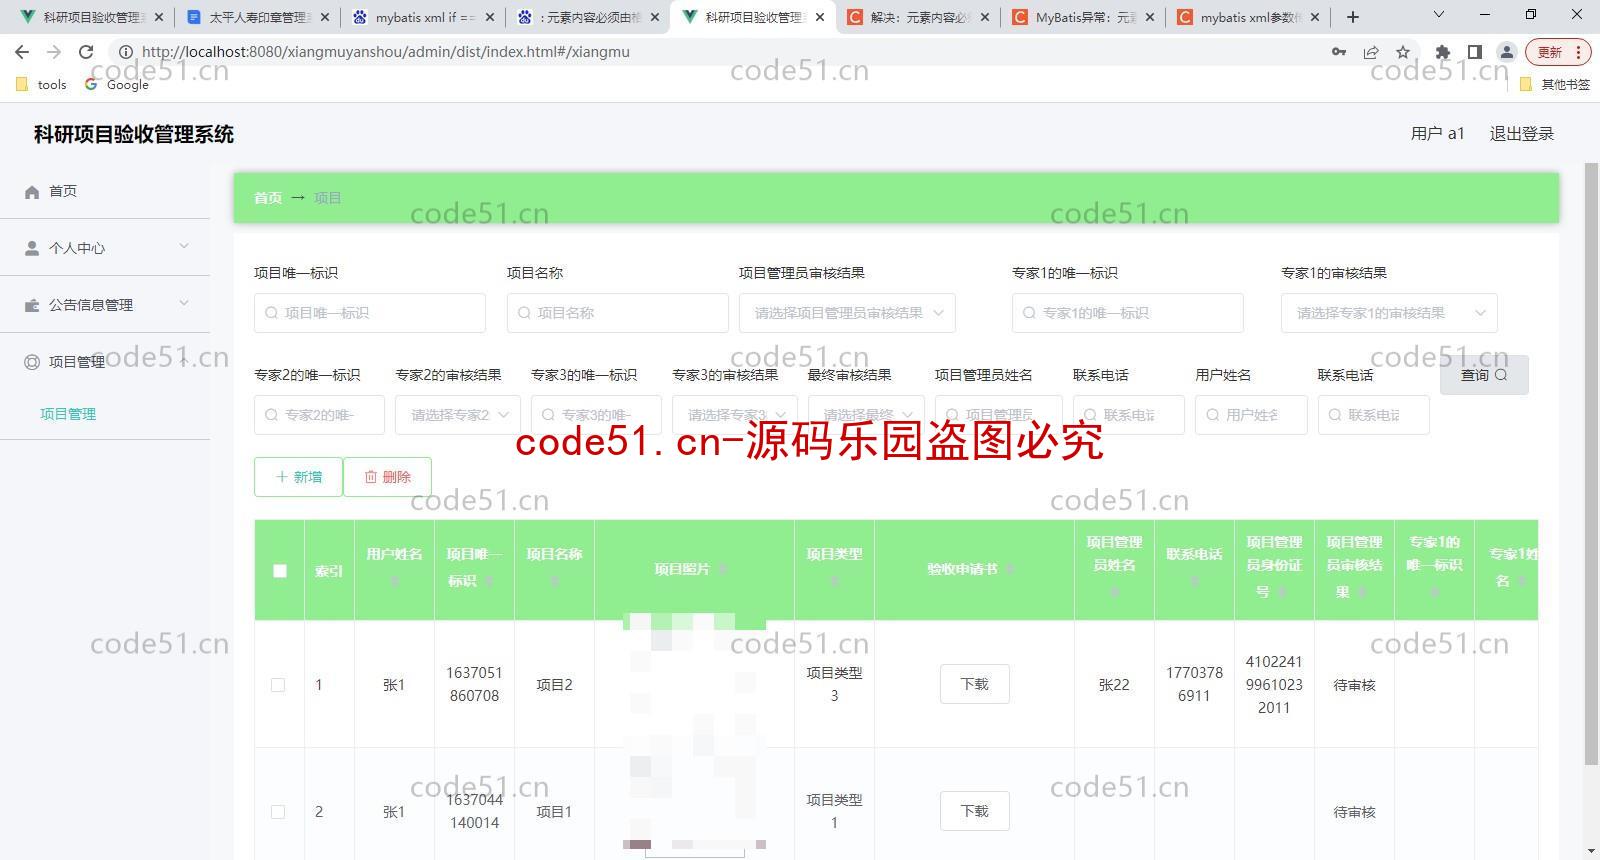The height and width of the screenshot is (860, 1600).
Task: Toggle browser side panel icon
Action: (1474, 52)
